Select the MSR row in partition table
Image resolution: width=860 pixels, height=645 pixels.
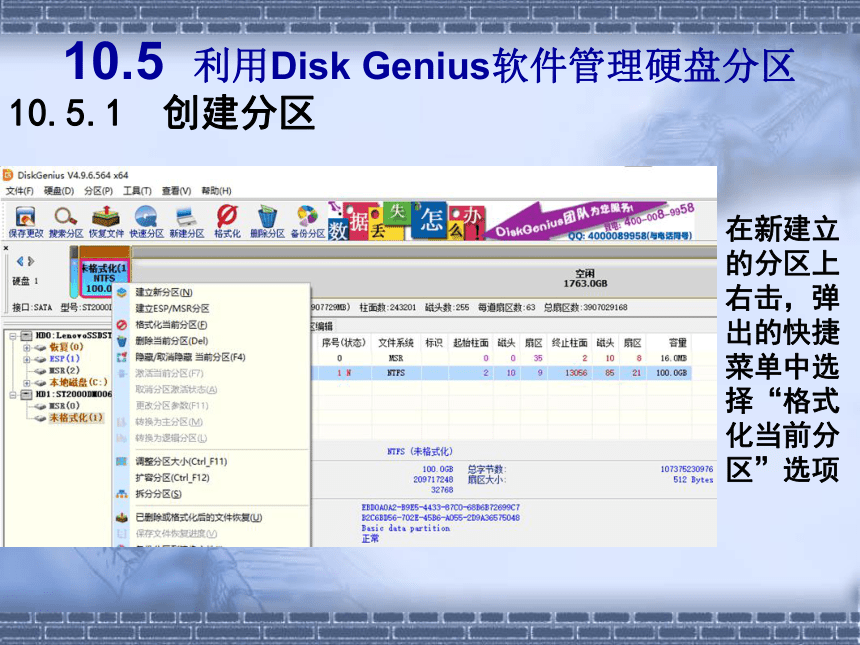point(503,358)
